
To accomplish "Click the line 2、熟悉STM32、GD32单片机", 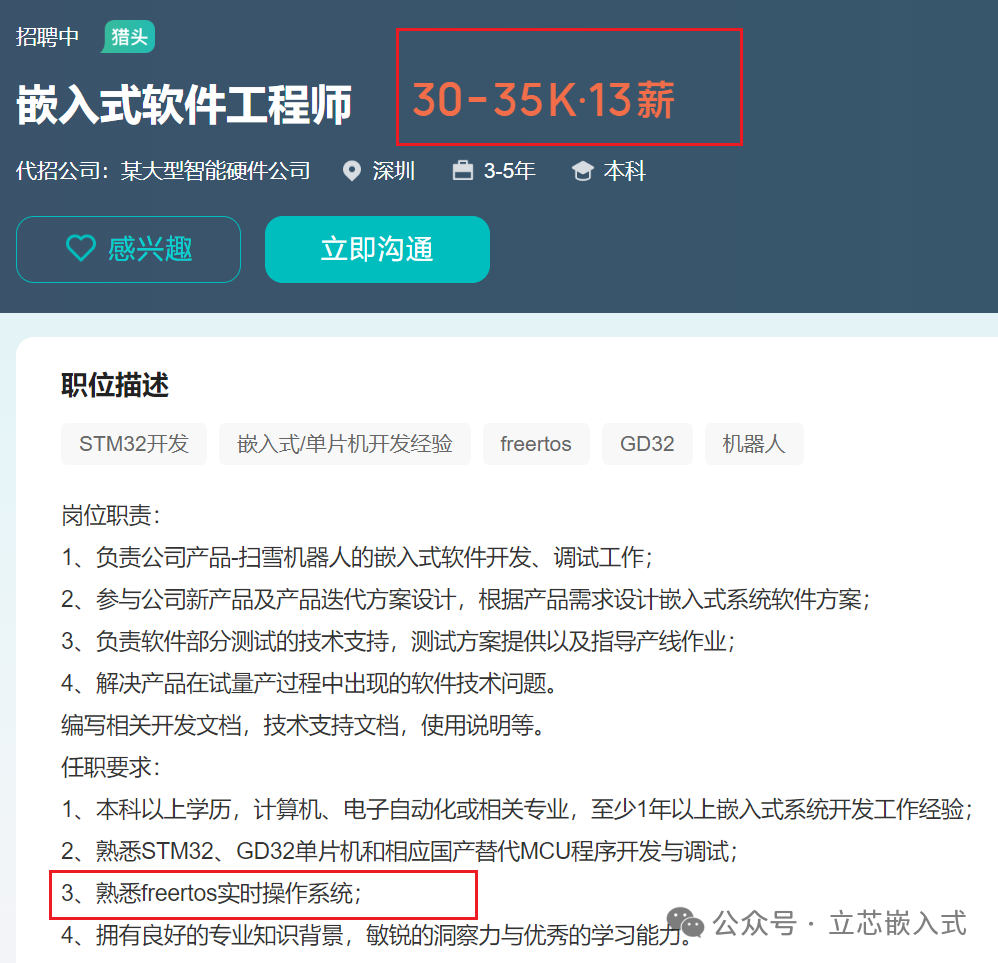I will click(x=400, y=852).
